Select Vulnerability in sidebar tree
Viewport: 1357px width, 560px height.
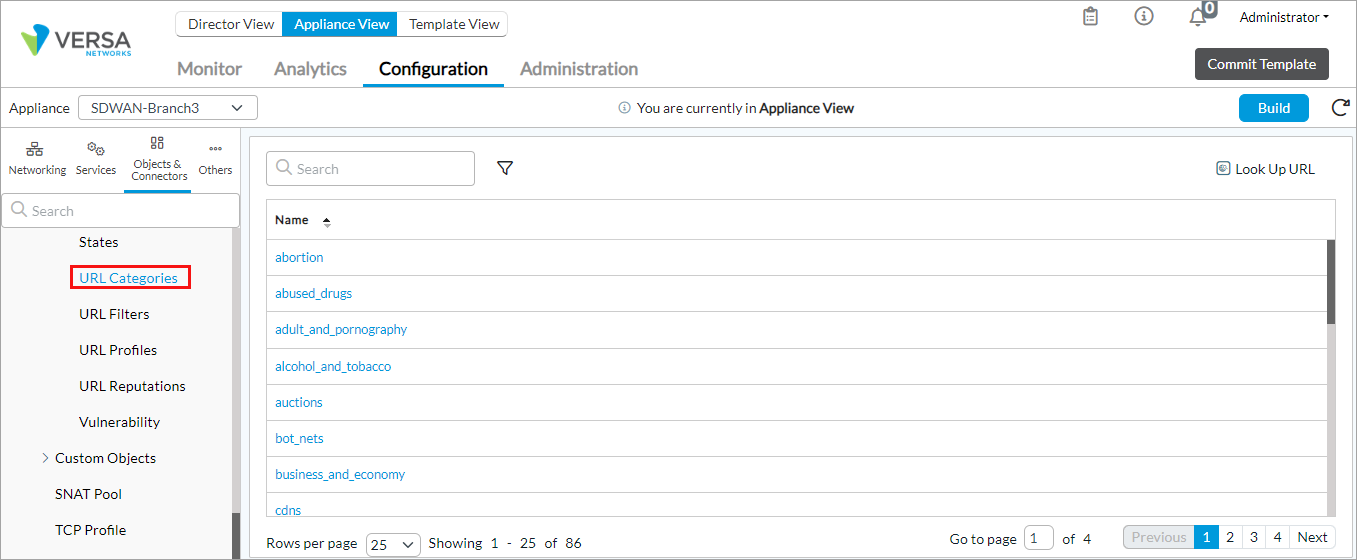(119, 422)
